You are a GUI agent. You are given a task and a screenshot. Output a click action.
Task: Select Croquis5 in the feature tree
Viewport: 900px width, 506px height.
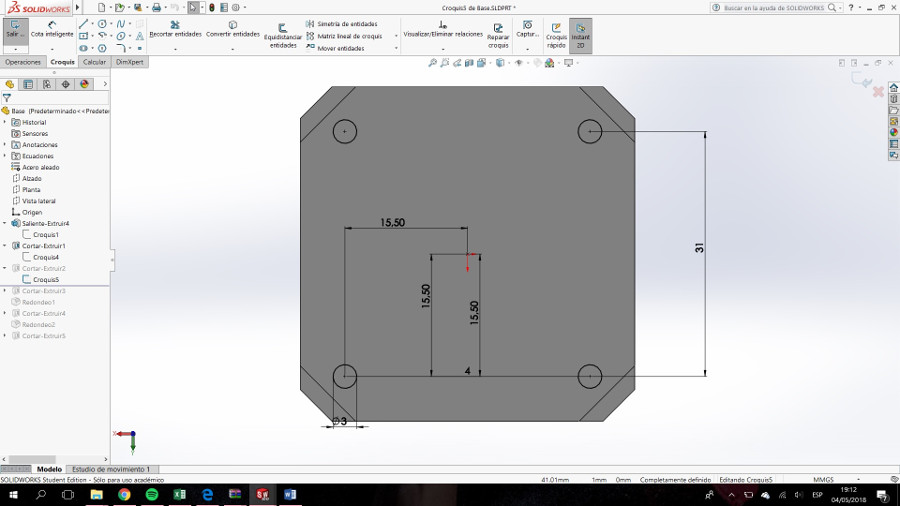click(x=46, y=279)
